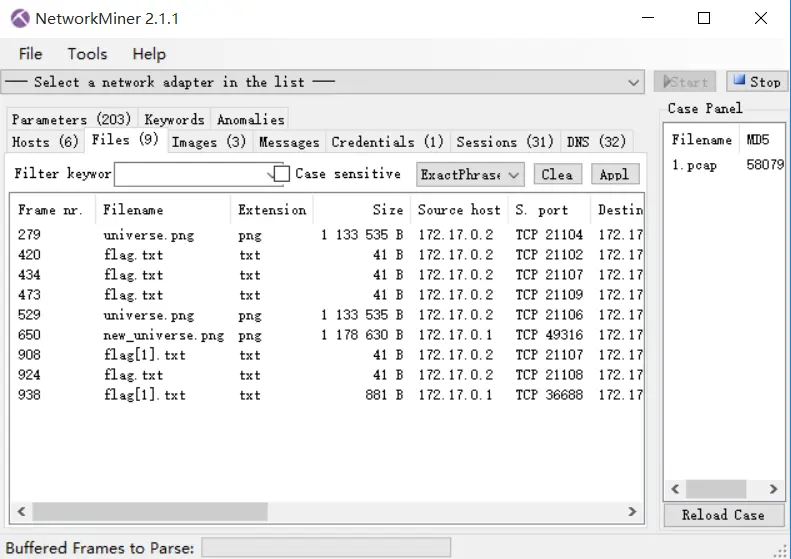This screenshot has width=791, height=559.
Task: Select the flag.txt row at frame 434
Action: point(327,275)
